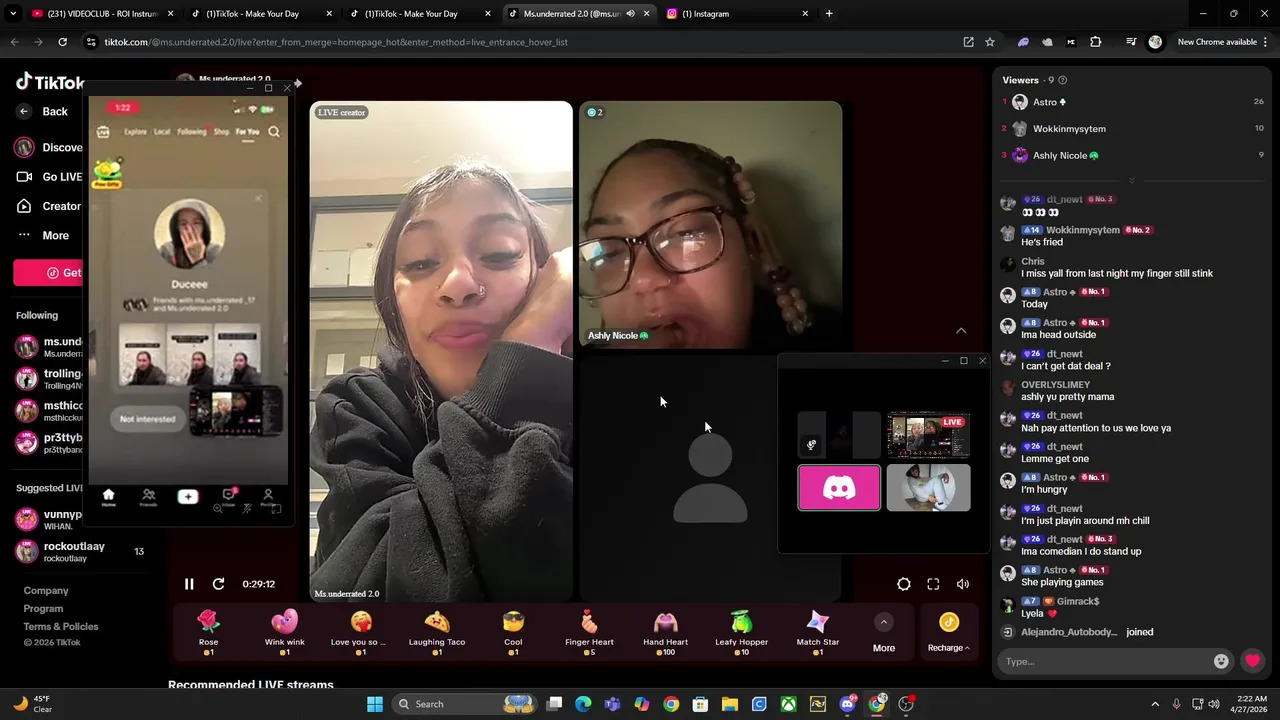The height and width of the screenshot is (720, 1280).
Task: Collapse guest panel up-chevron
Action: 961,331
